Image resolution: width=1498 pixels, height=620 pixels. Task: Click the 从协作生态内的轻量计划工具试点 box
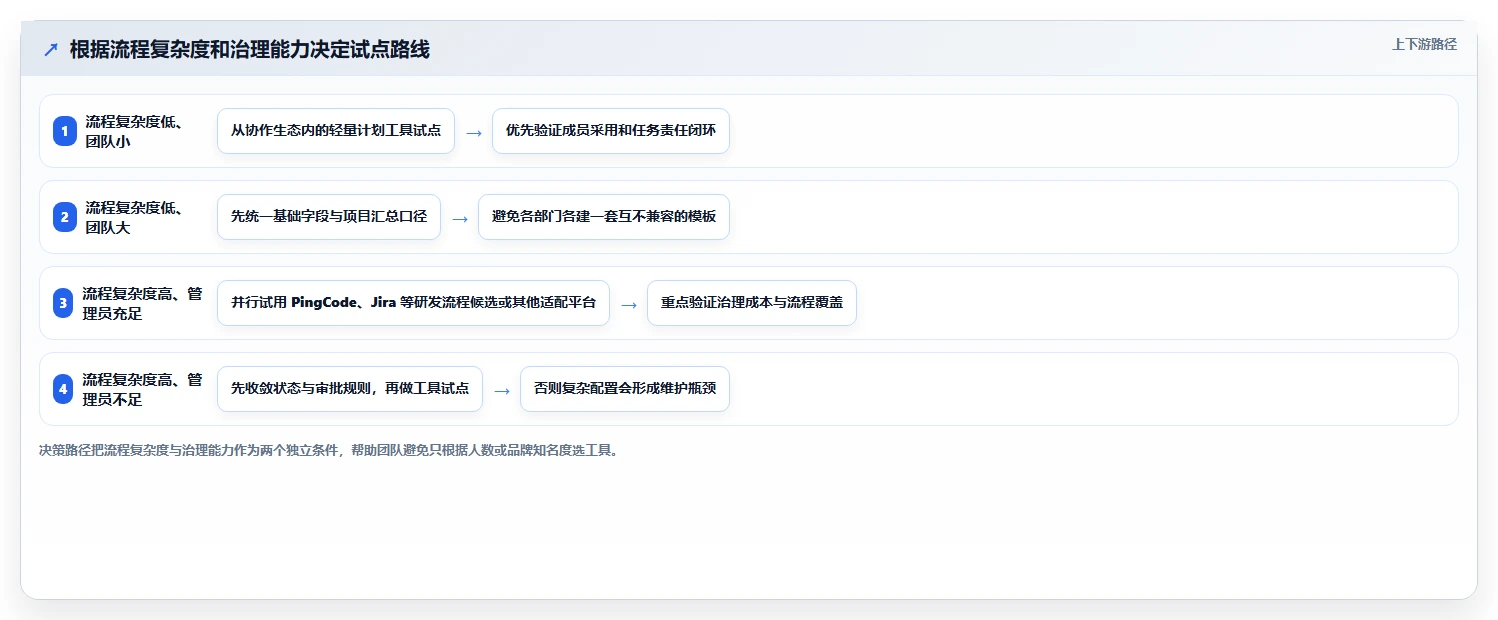click(x=336, y=131)
